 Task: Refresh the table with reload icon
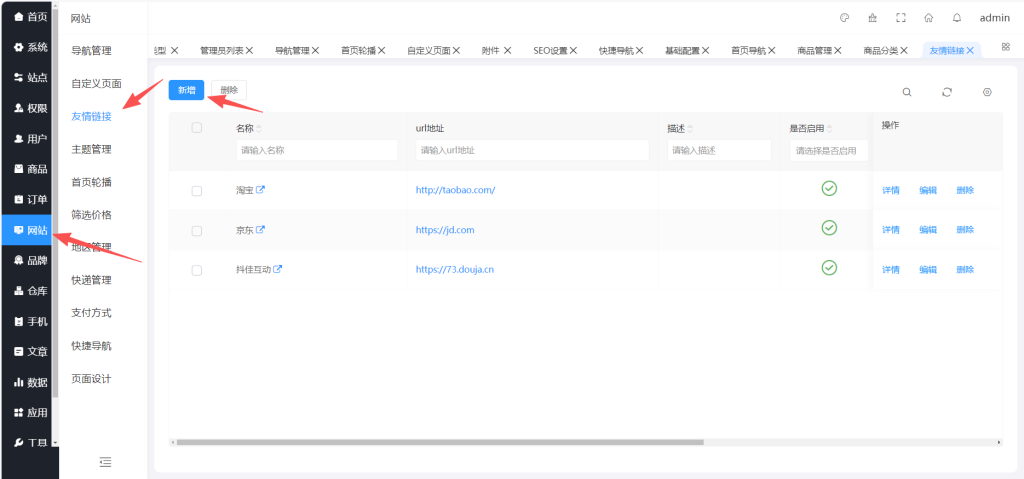coord(947,92)
